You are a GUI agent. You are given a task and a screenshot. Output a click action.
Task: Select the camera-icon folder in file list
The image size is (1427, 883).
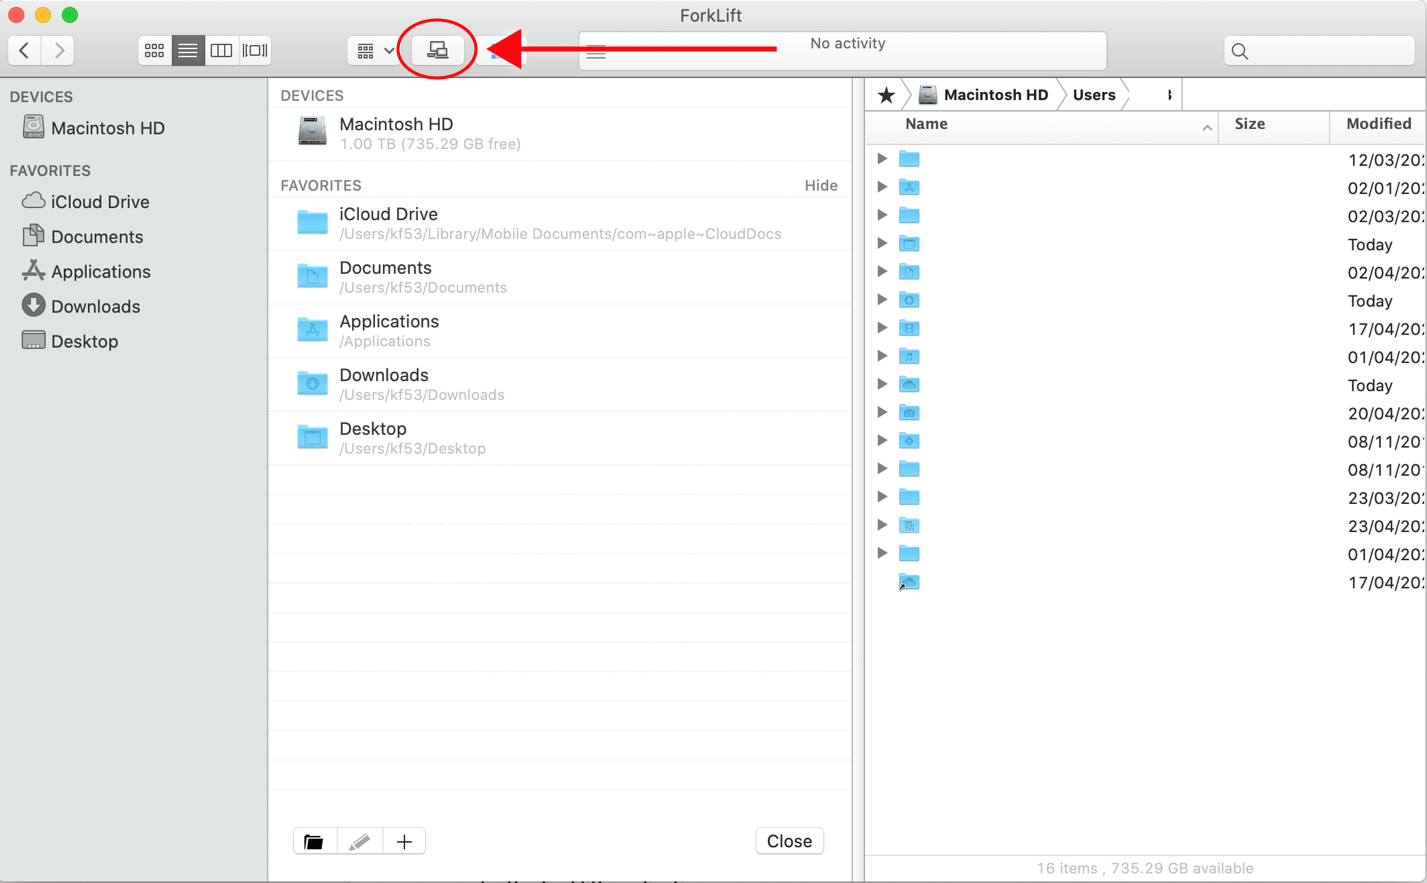[909, 412]
